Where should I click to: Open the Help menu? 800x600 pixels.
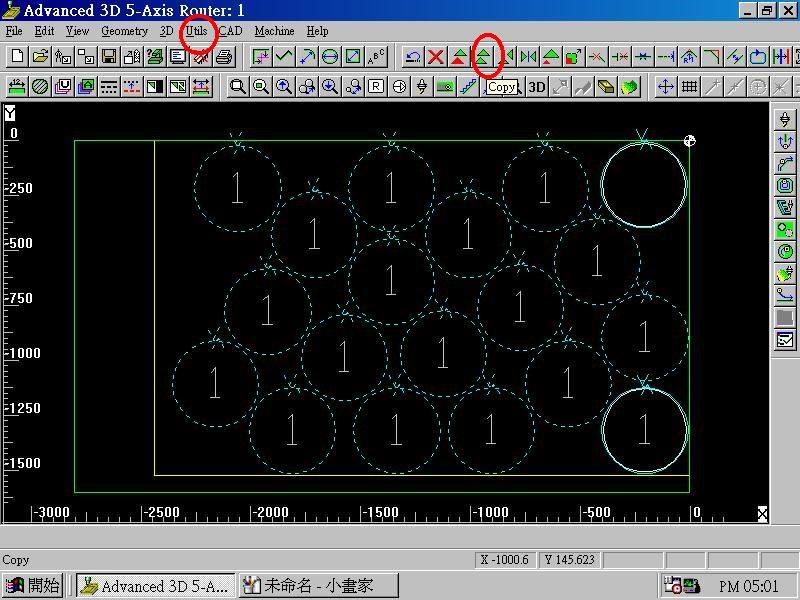(317, 31)
